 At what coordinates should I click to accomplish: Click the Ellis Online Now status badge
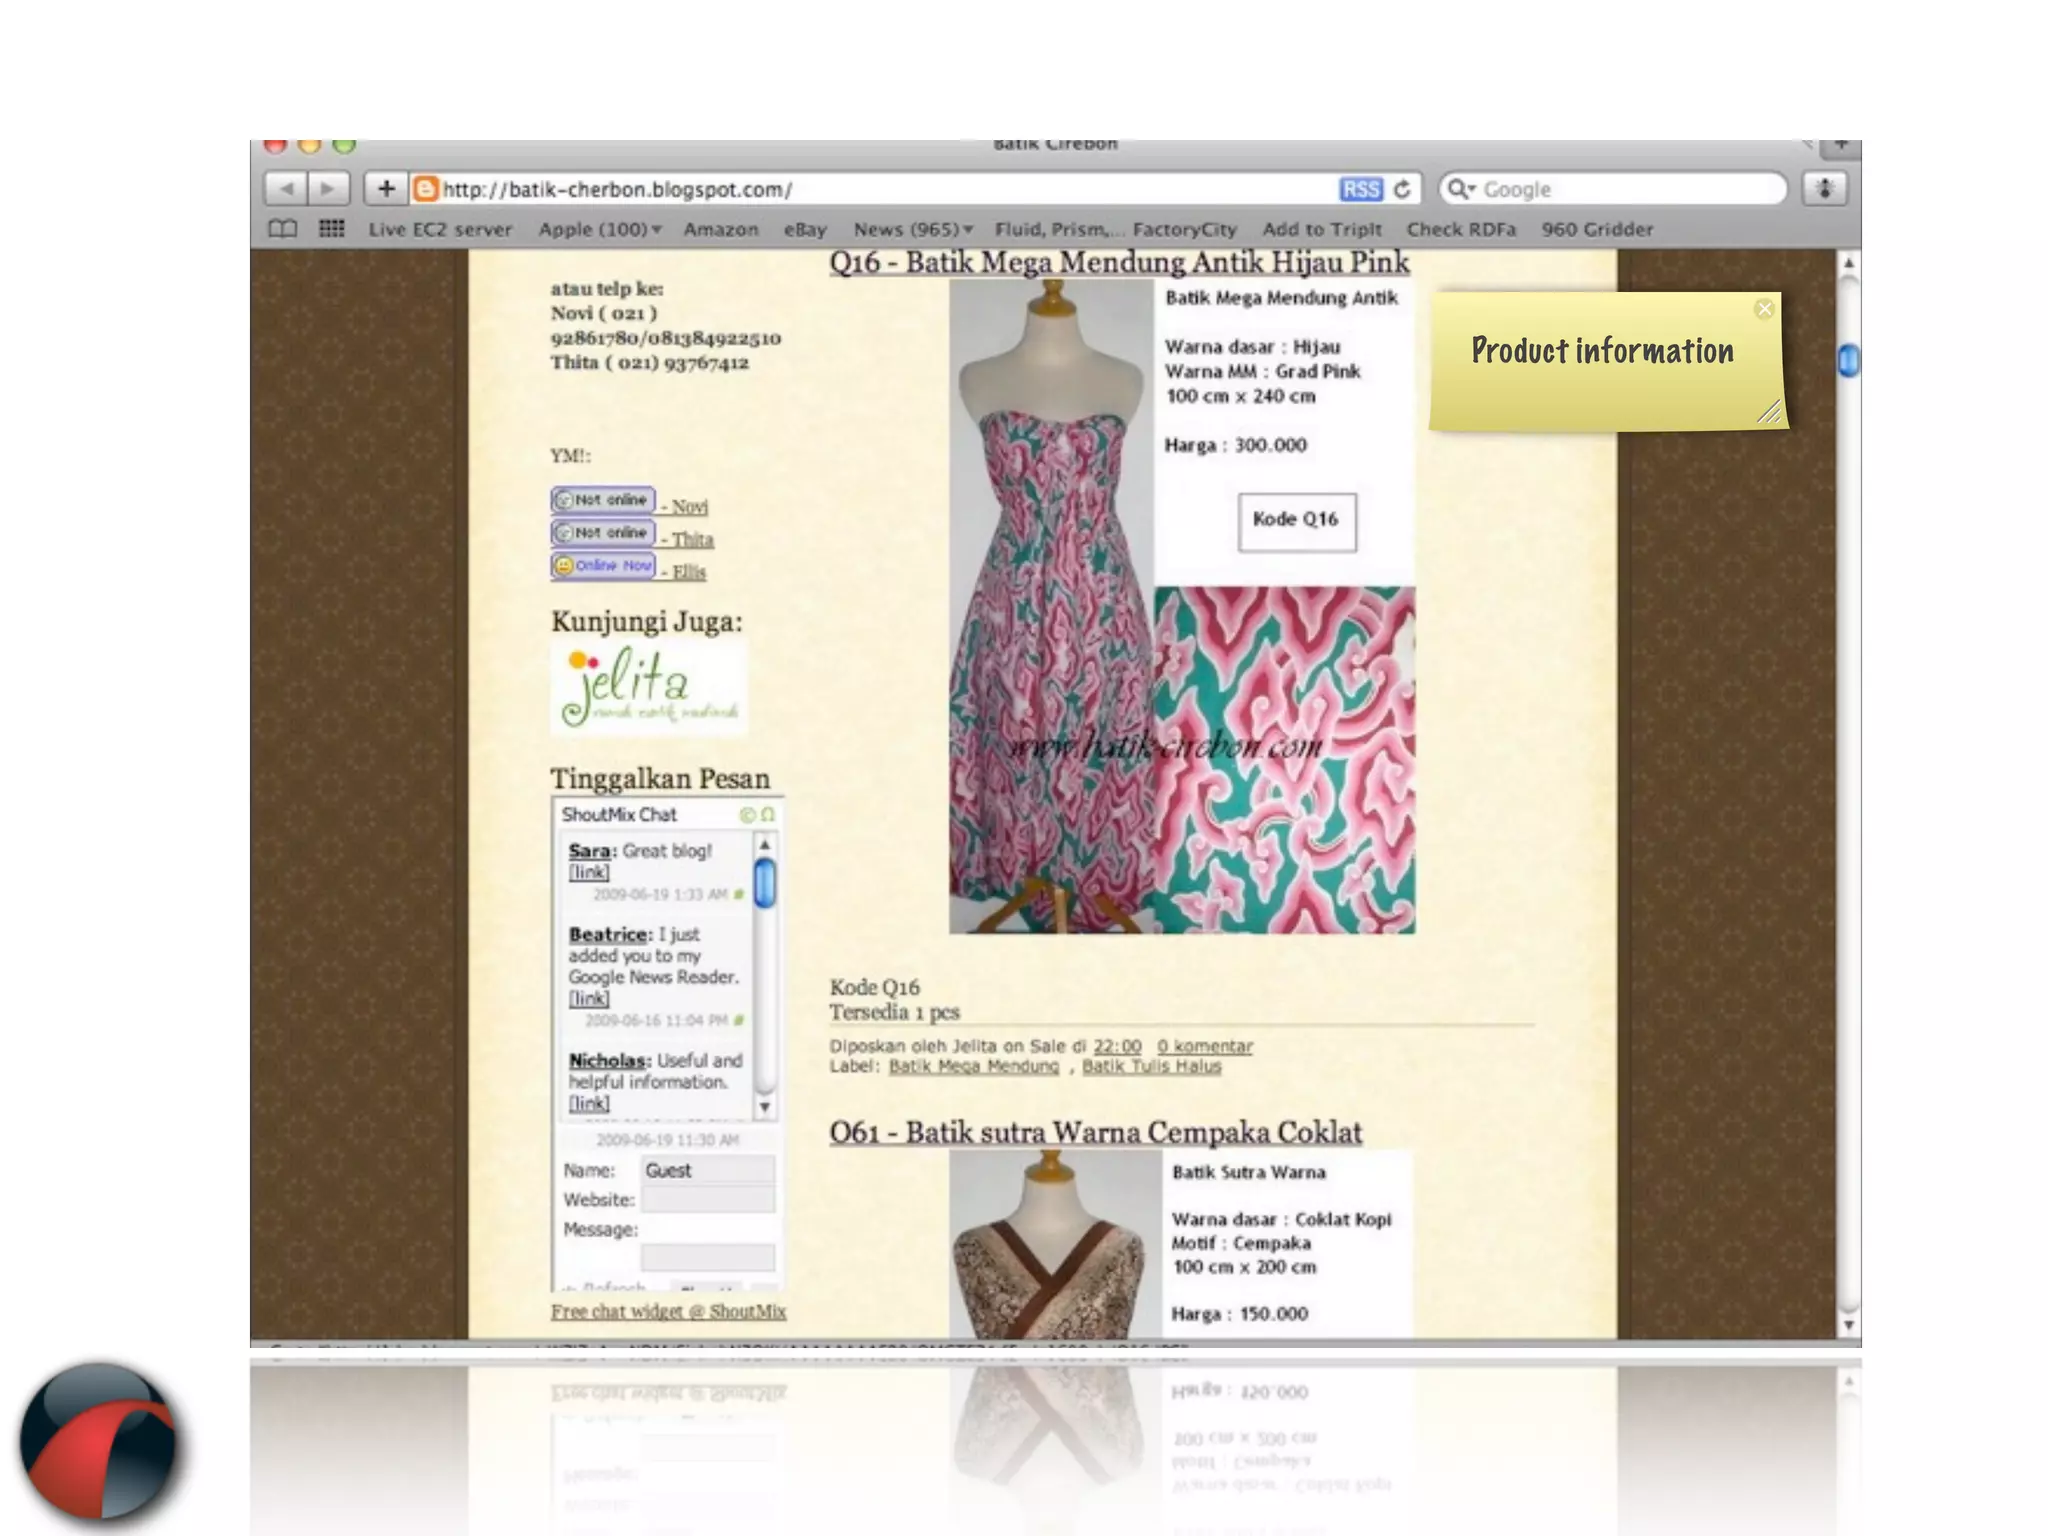tap(603, 565)
